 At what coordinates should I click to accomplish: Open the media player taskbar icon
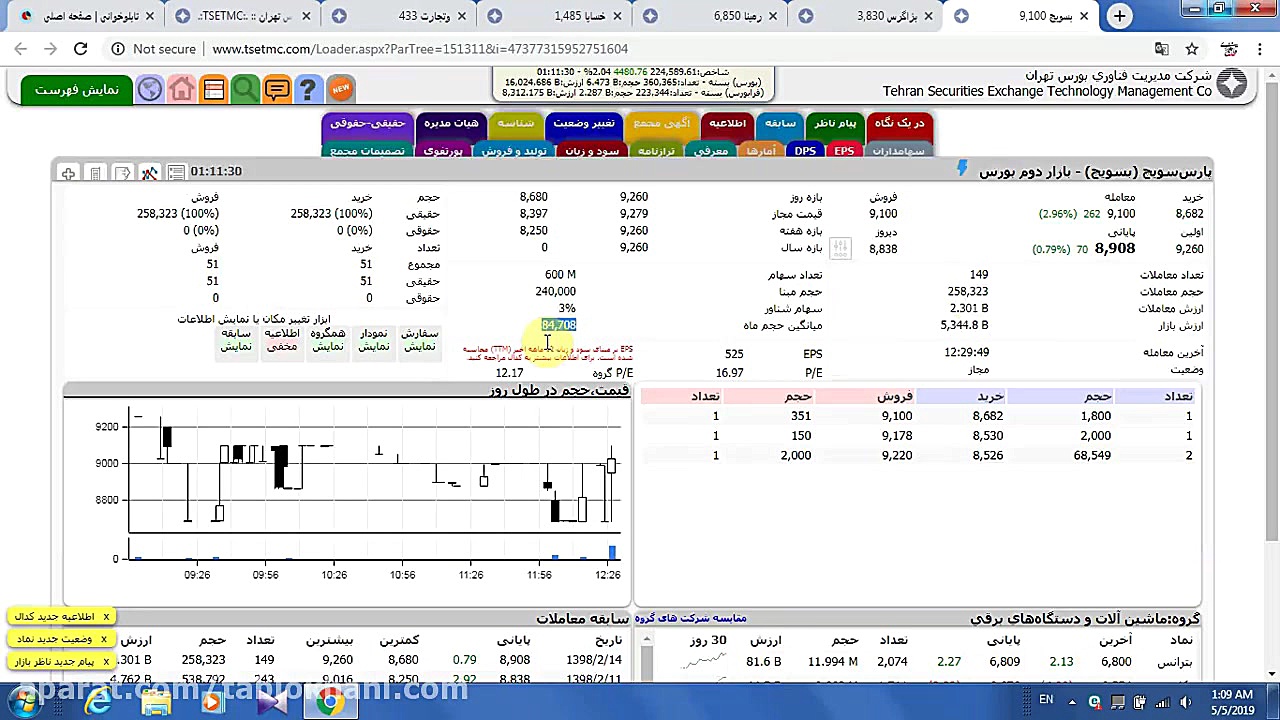pos(212,702)
